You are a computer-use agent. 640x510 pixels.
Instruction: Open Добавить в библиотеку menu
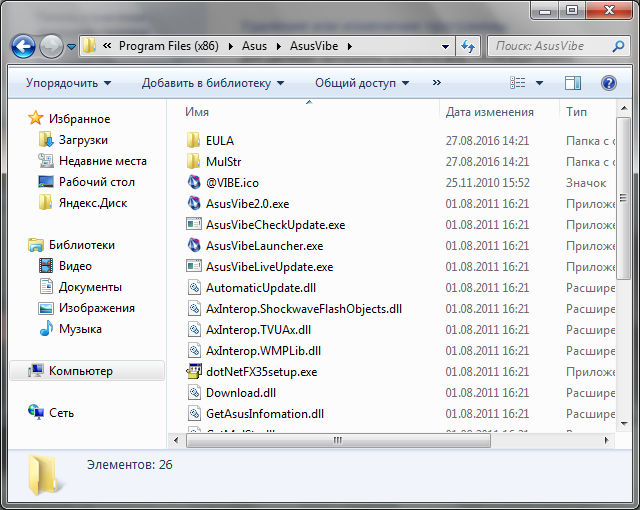coord(213,83)
